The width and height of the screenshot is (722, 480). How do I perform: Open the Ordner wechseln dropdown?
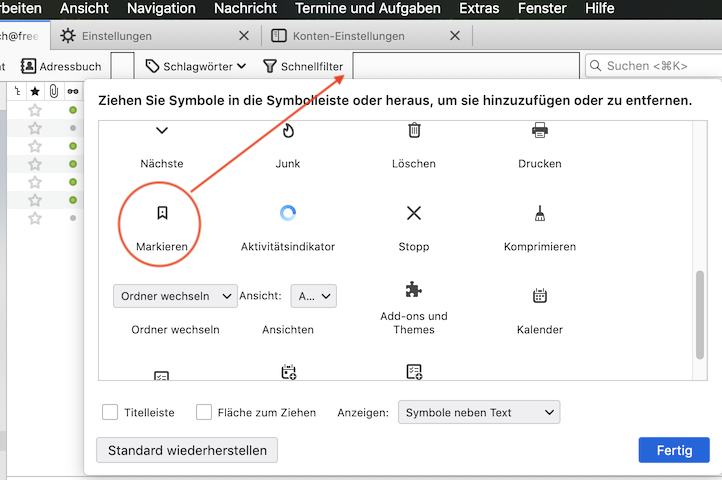[175, 296]
